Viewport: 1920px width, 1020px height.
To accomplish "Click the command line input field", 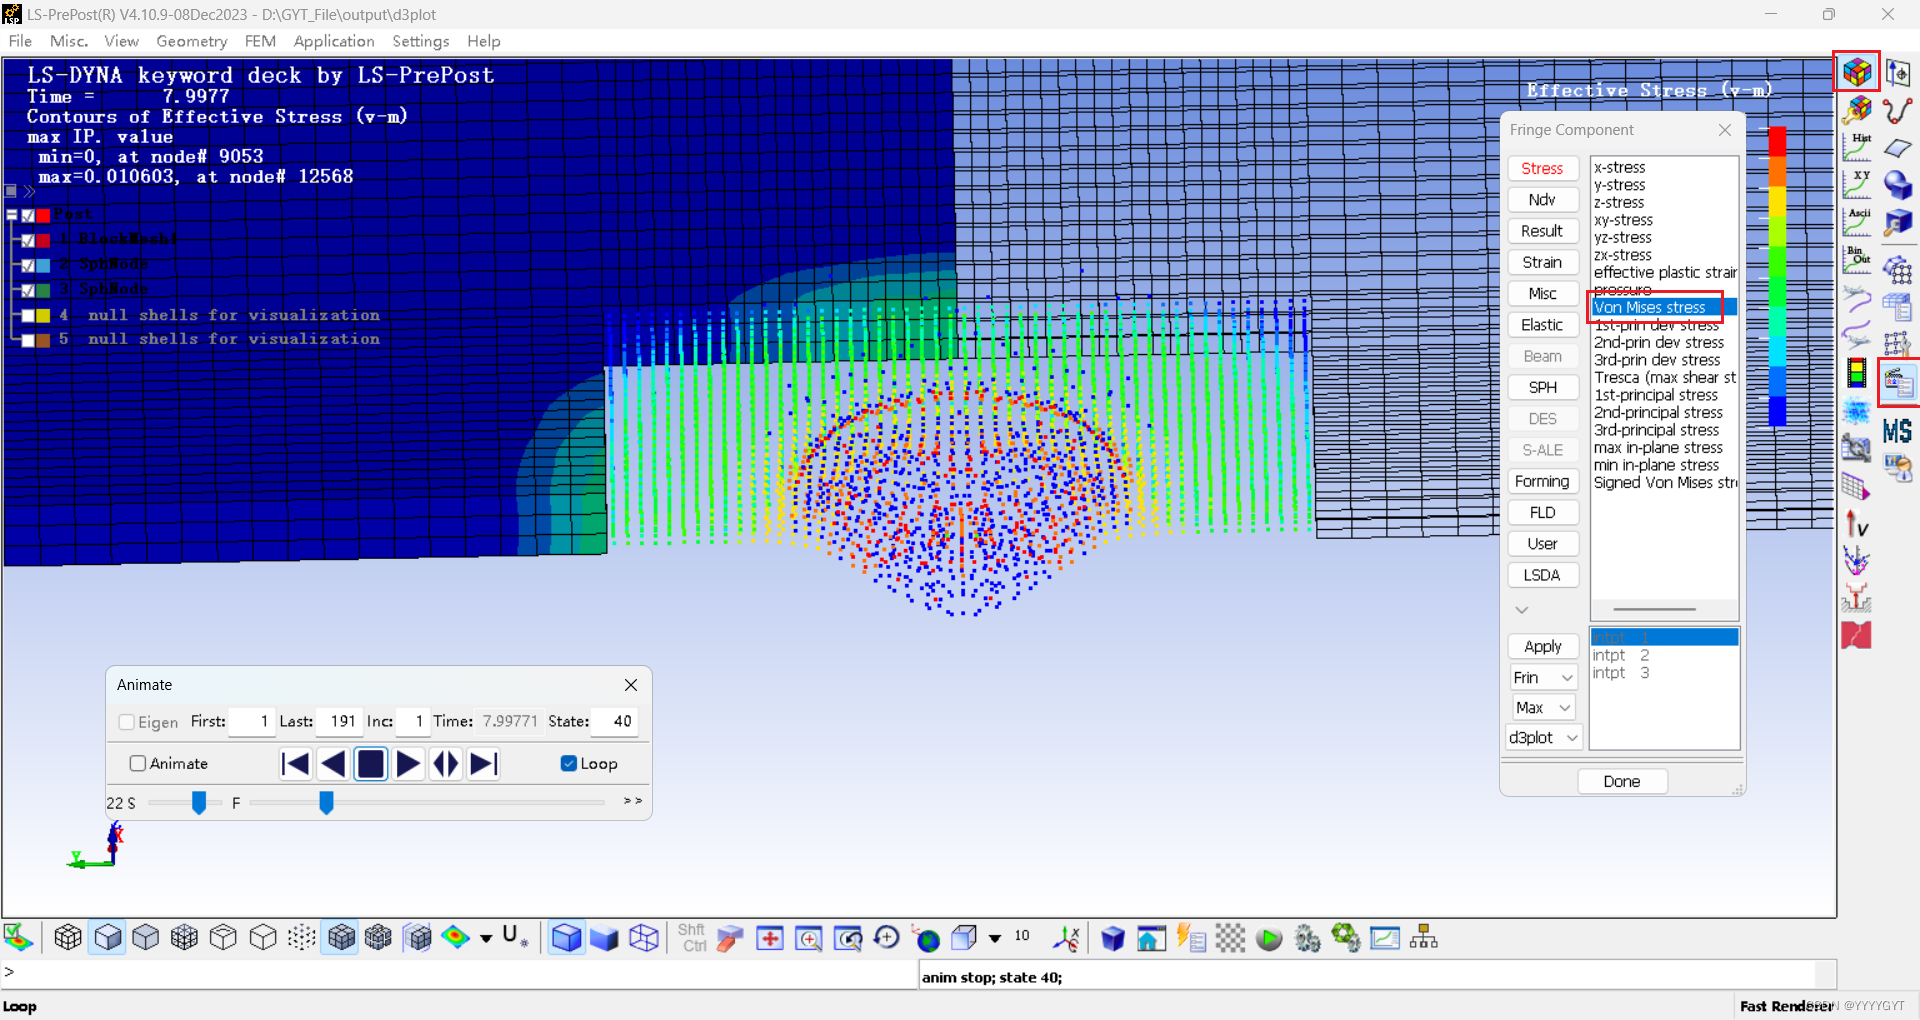I will [460, 973].
